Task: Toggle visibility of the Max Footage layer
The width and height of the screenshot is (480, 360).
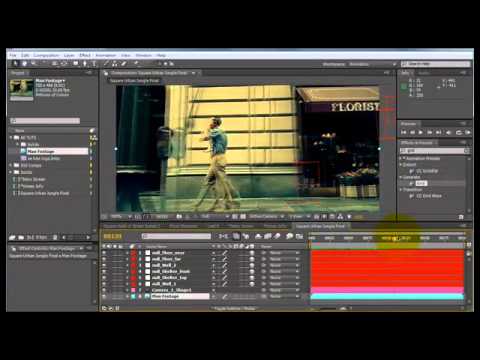Action: [x=104, y=296]
